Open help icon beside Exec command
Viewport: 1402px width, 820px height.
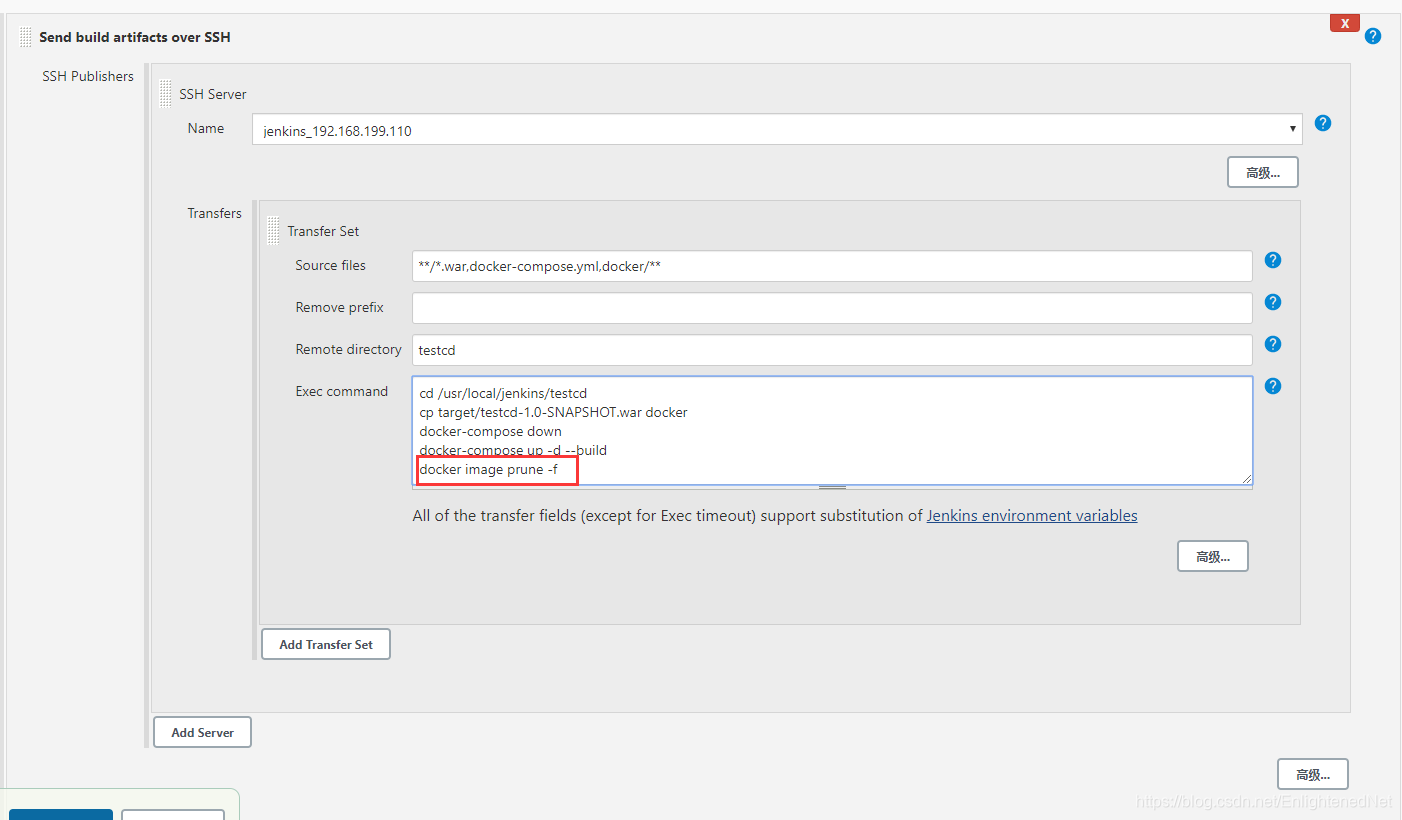coord(1273,386)
